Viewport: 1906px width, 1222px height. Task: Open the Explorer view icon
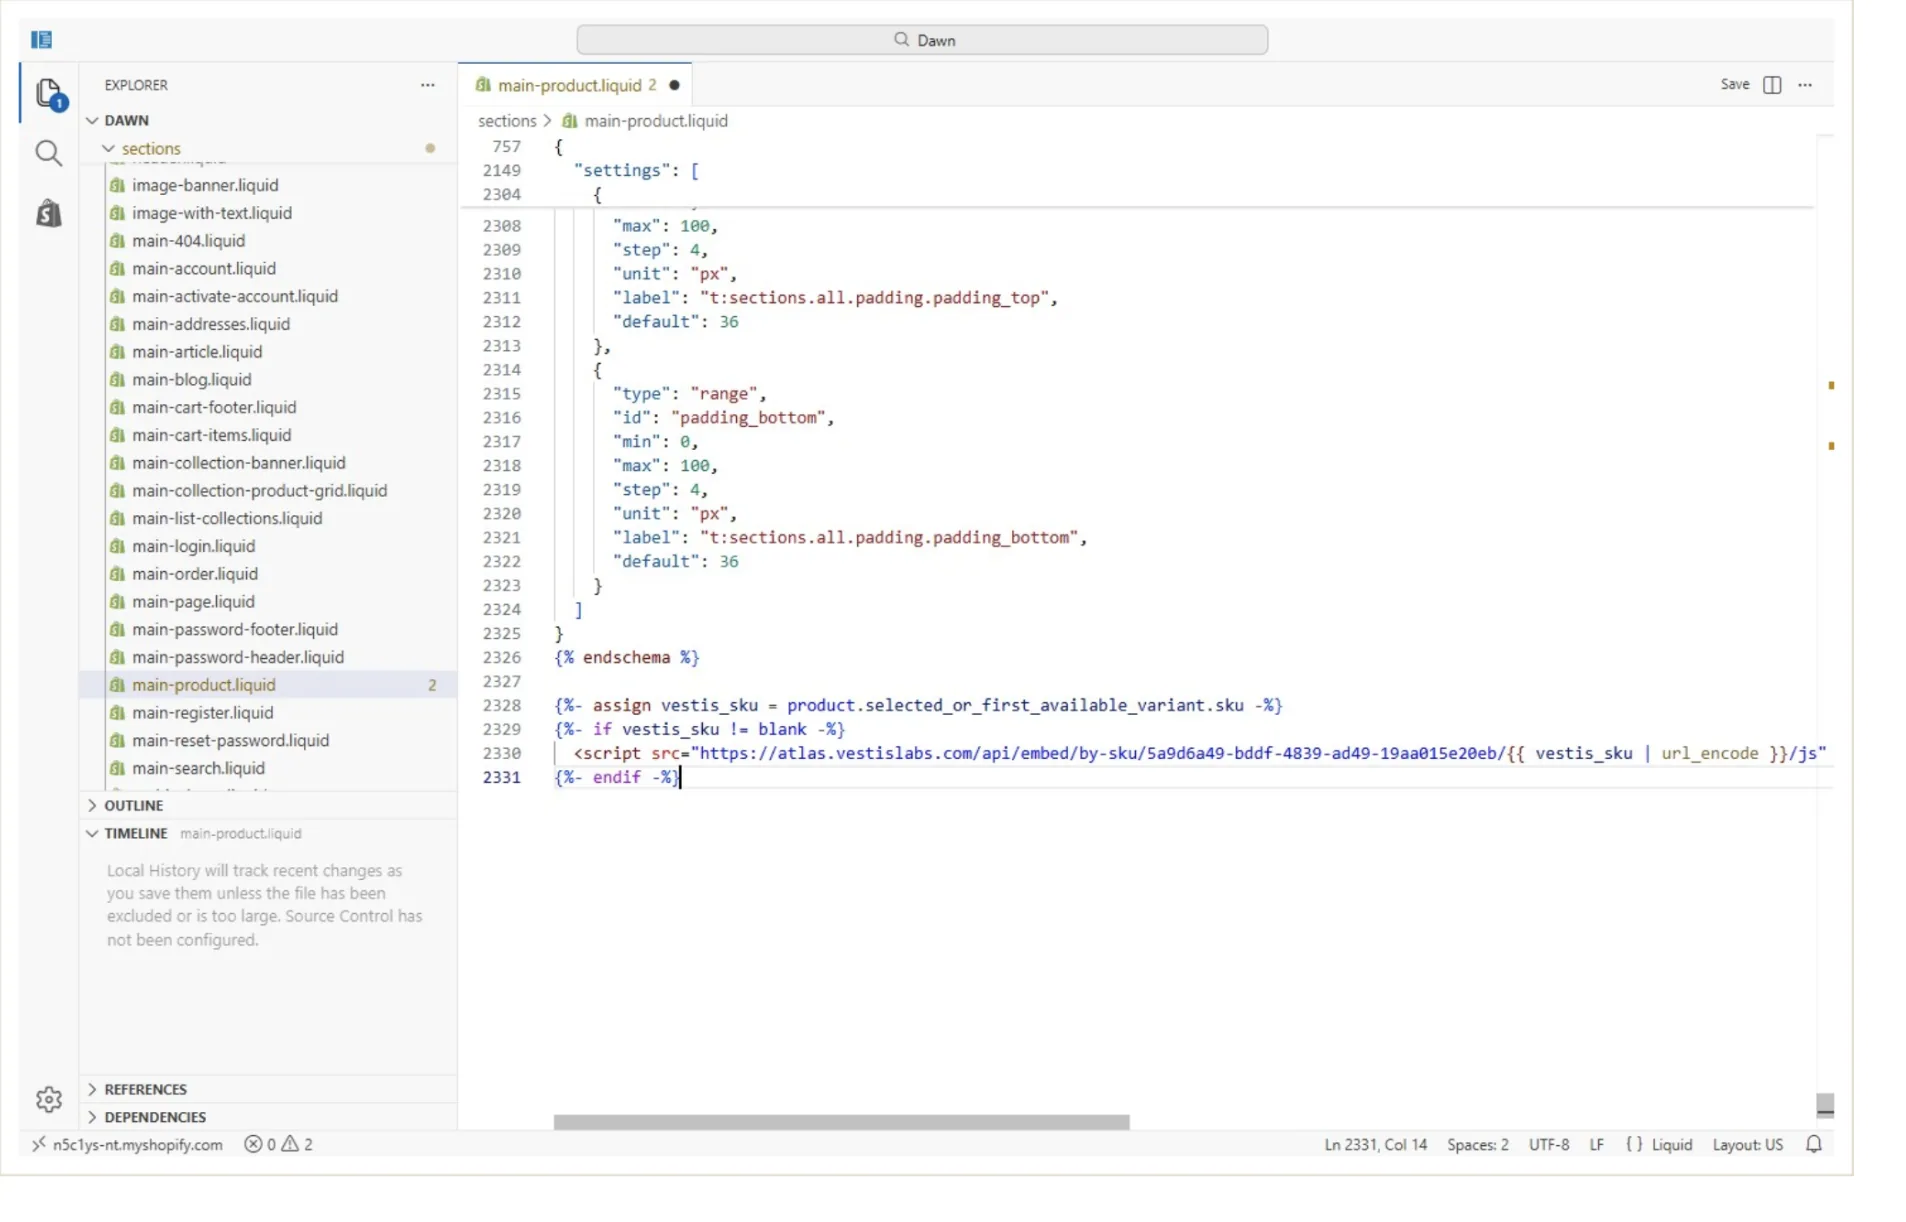pos(49,94)
